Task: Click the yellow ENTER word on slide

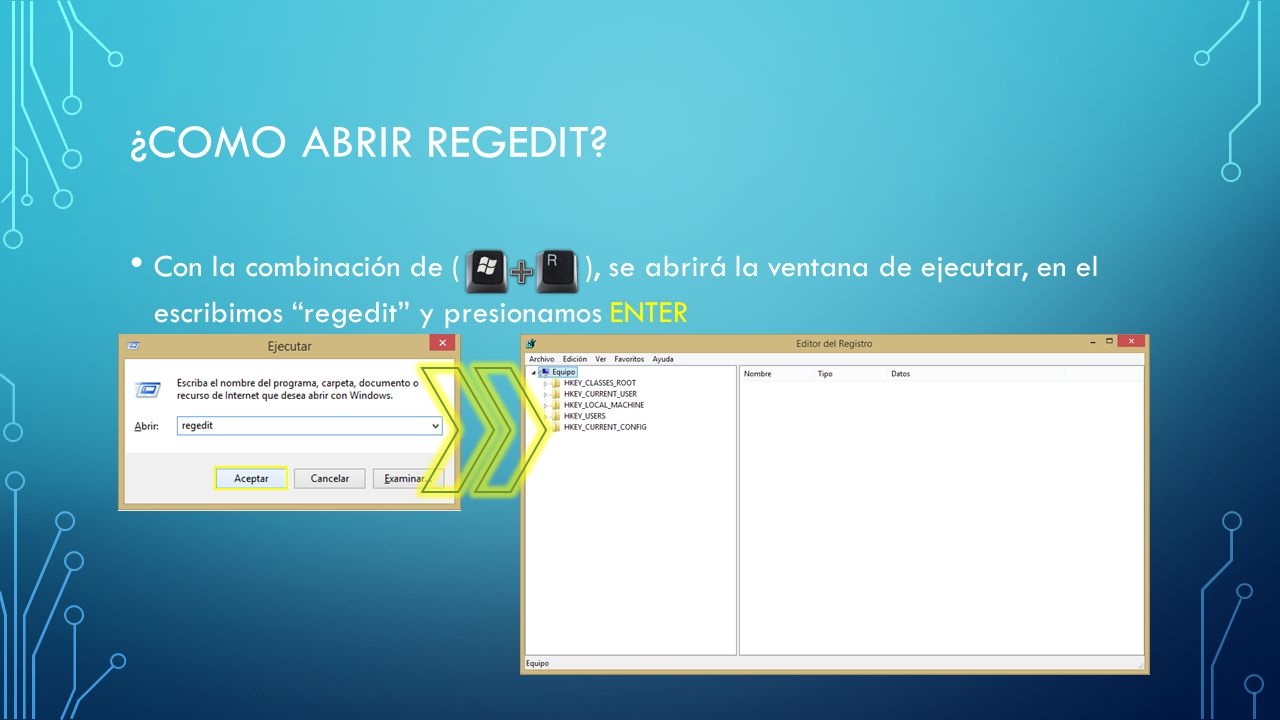Action: point(649,313)
